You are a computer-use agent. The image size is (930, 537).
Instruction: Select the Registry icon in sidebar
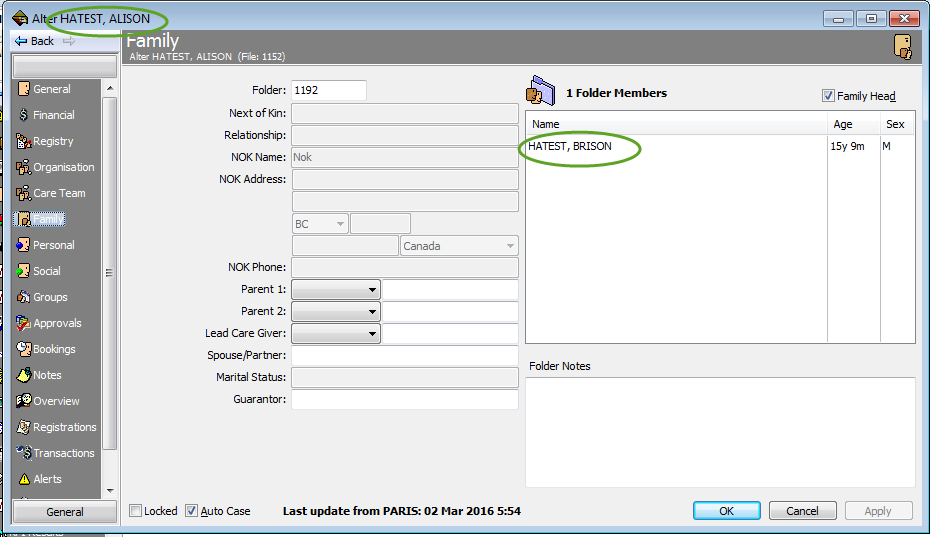click(23, 141)
